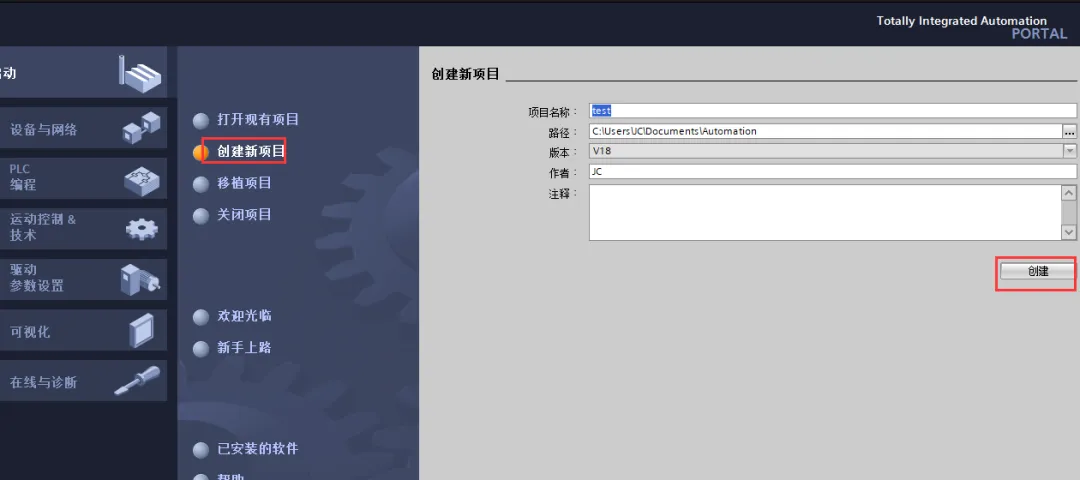Image resolution: width=1080 pixels, height=480 pixels.
Task: Open the PLC 编程 portal tab
Action: (83, 178)
